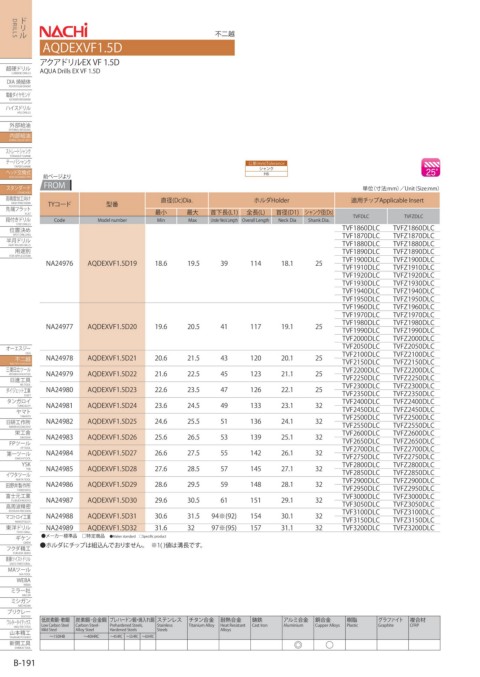Click the AQDEXVF1.5D title banner
The height and width of the screenshot is (677, 480).
pos(137,47)
